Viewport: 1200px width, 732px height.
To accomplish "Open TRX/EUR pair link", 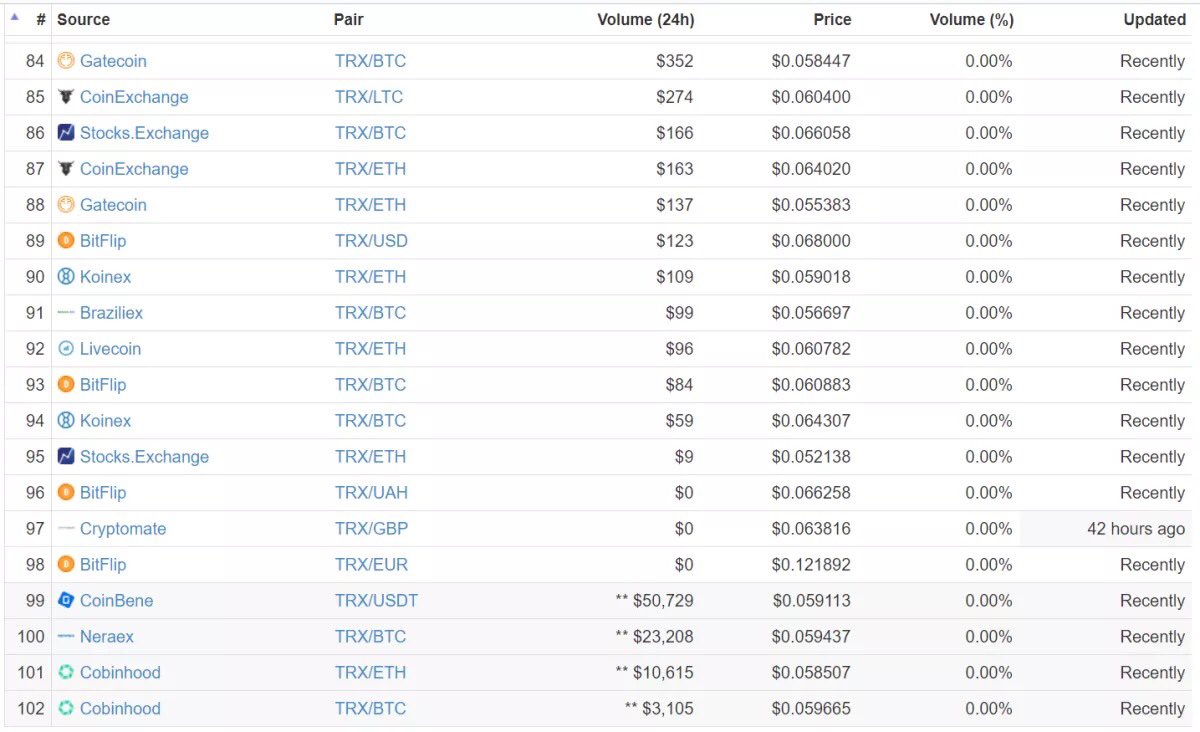I will [x=371, y=565].
